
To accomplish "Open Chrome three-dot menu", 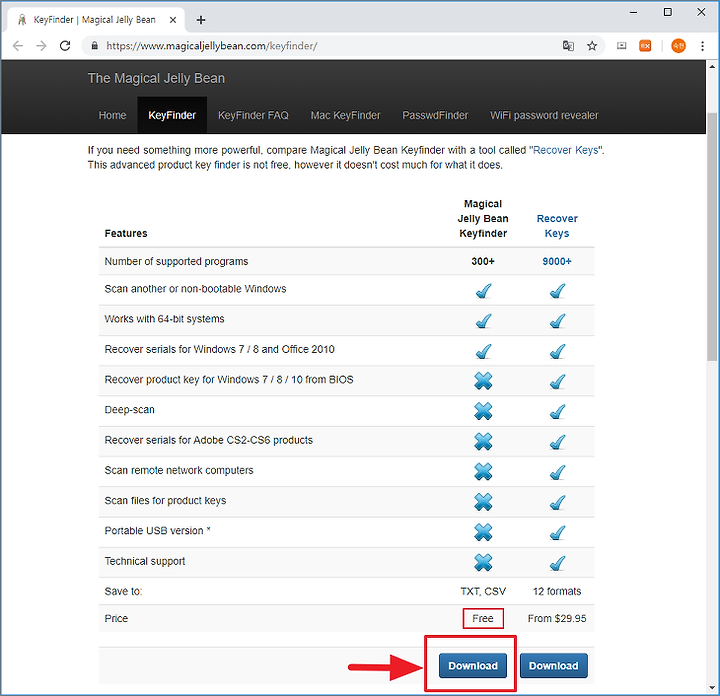I will click(x=702, y=45).
